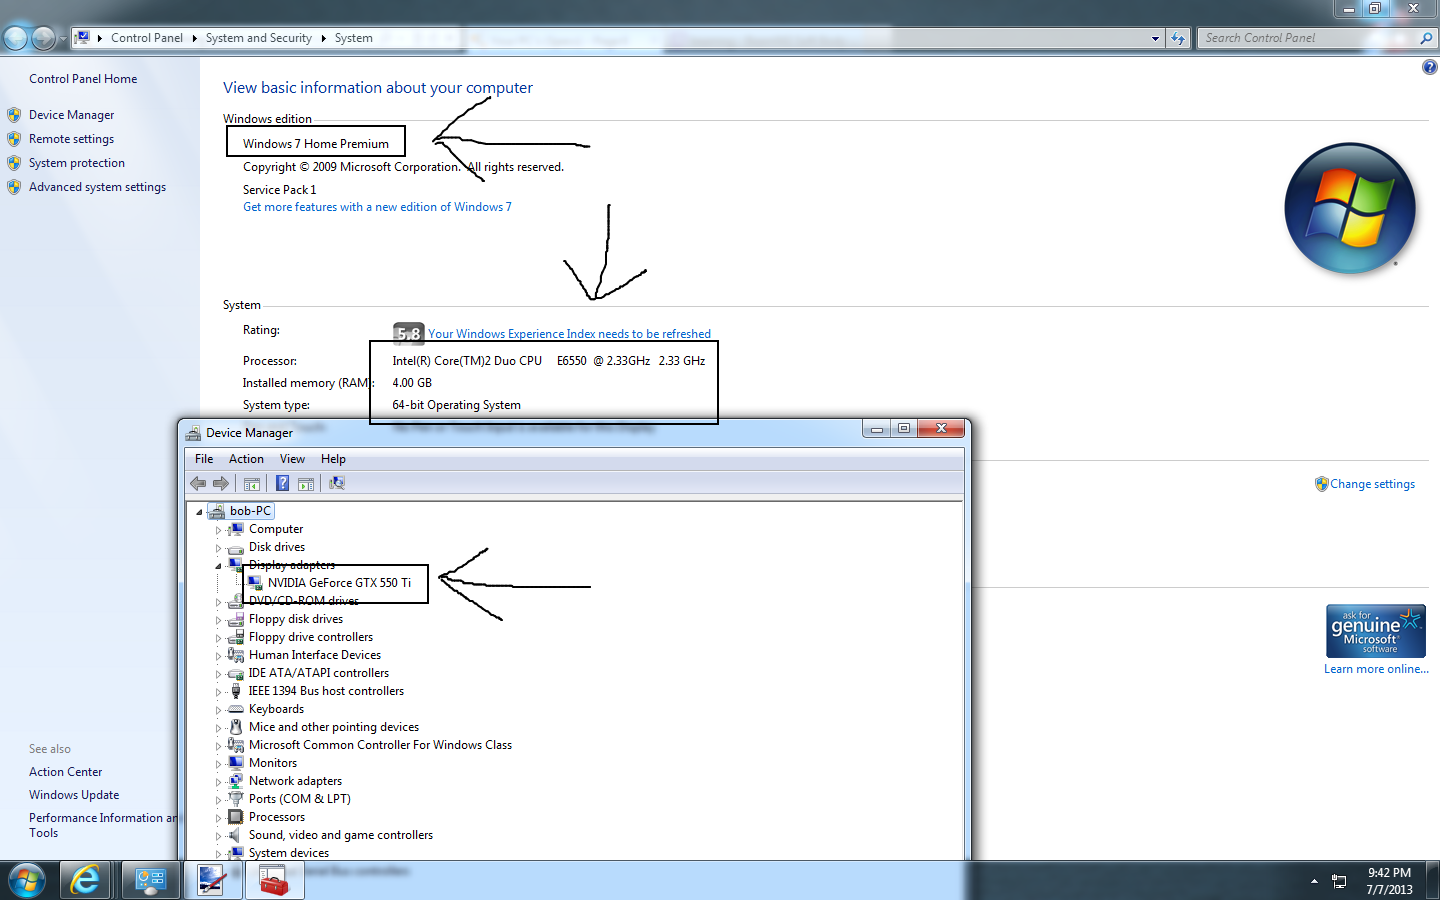Open Action Center link in See also
Screen dimensions: 1440x900
coord(66,772)
